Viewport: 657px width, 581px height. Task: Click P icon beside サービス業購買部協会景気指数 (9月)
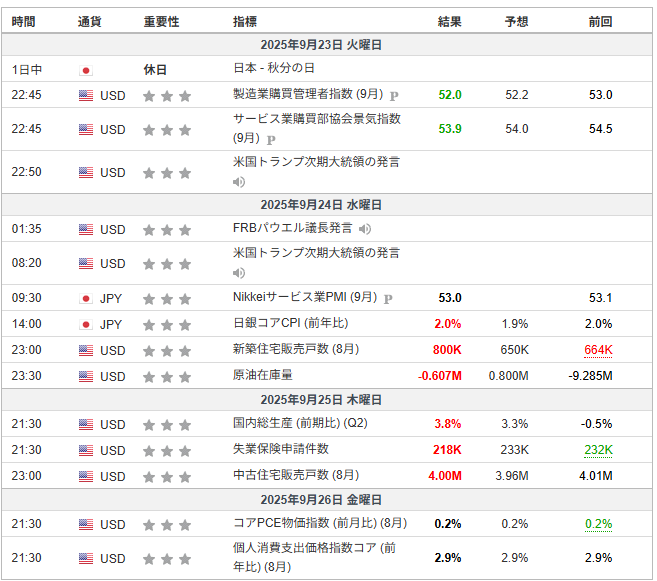click(x=271, y=139)
